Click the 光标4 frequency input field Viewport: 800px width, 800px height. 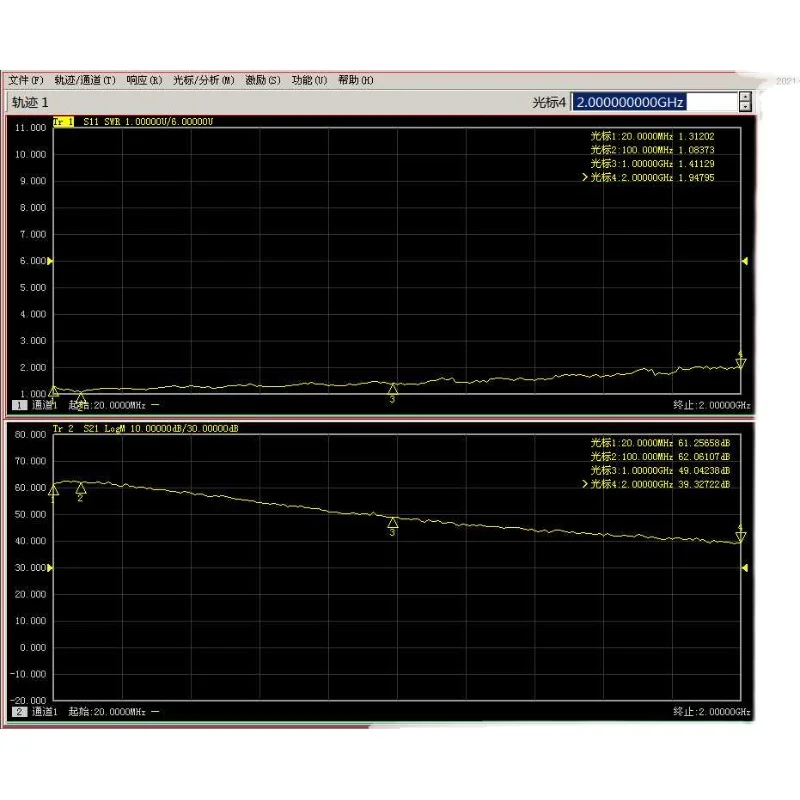[x=654, y=102]
